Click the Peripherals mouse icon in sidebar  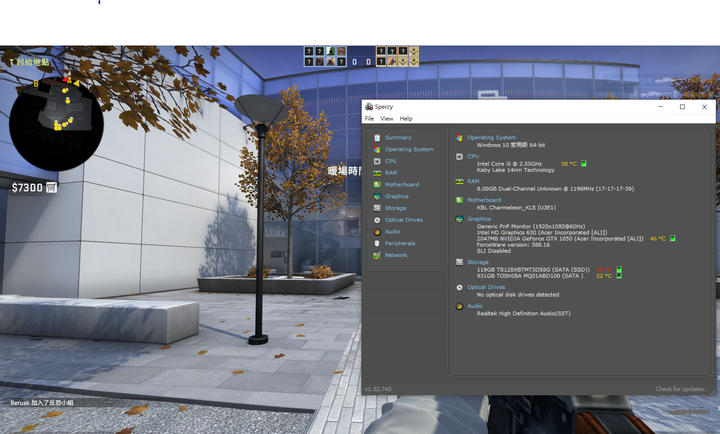pyautogui.click(x=377, y=243)
